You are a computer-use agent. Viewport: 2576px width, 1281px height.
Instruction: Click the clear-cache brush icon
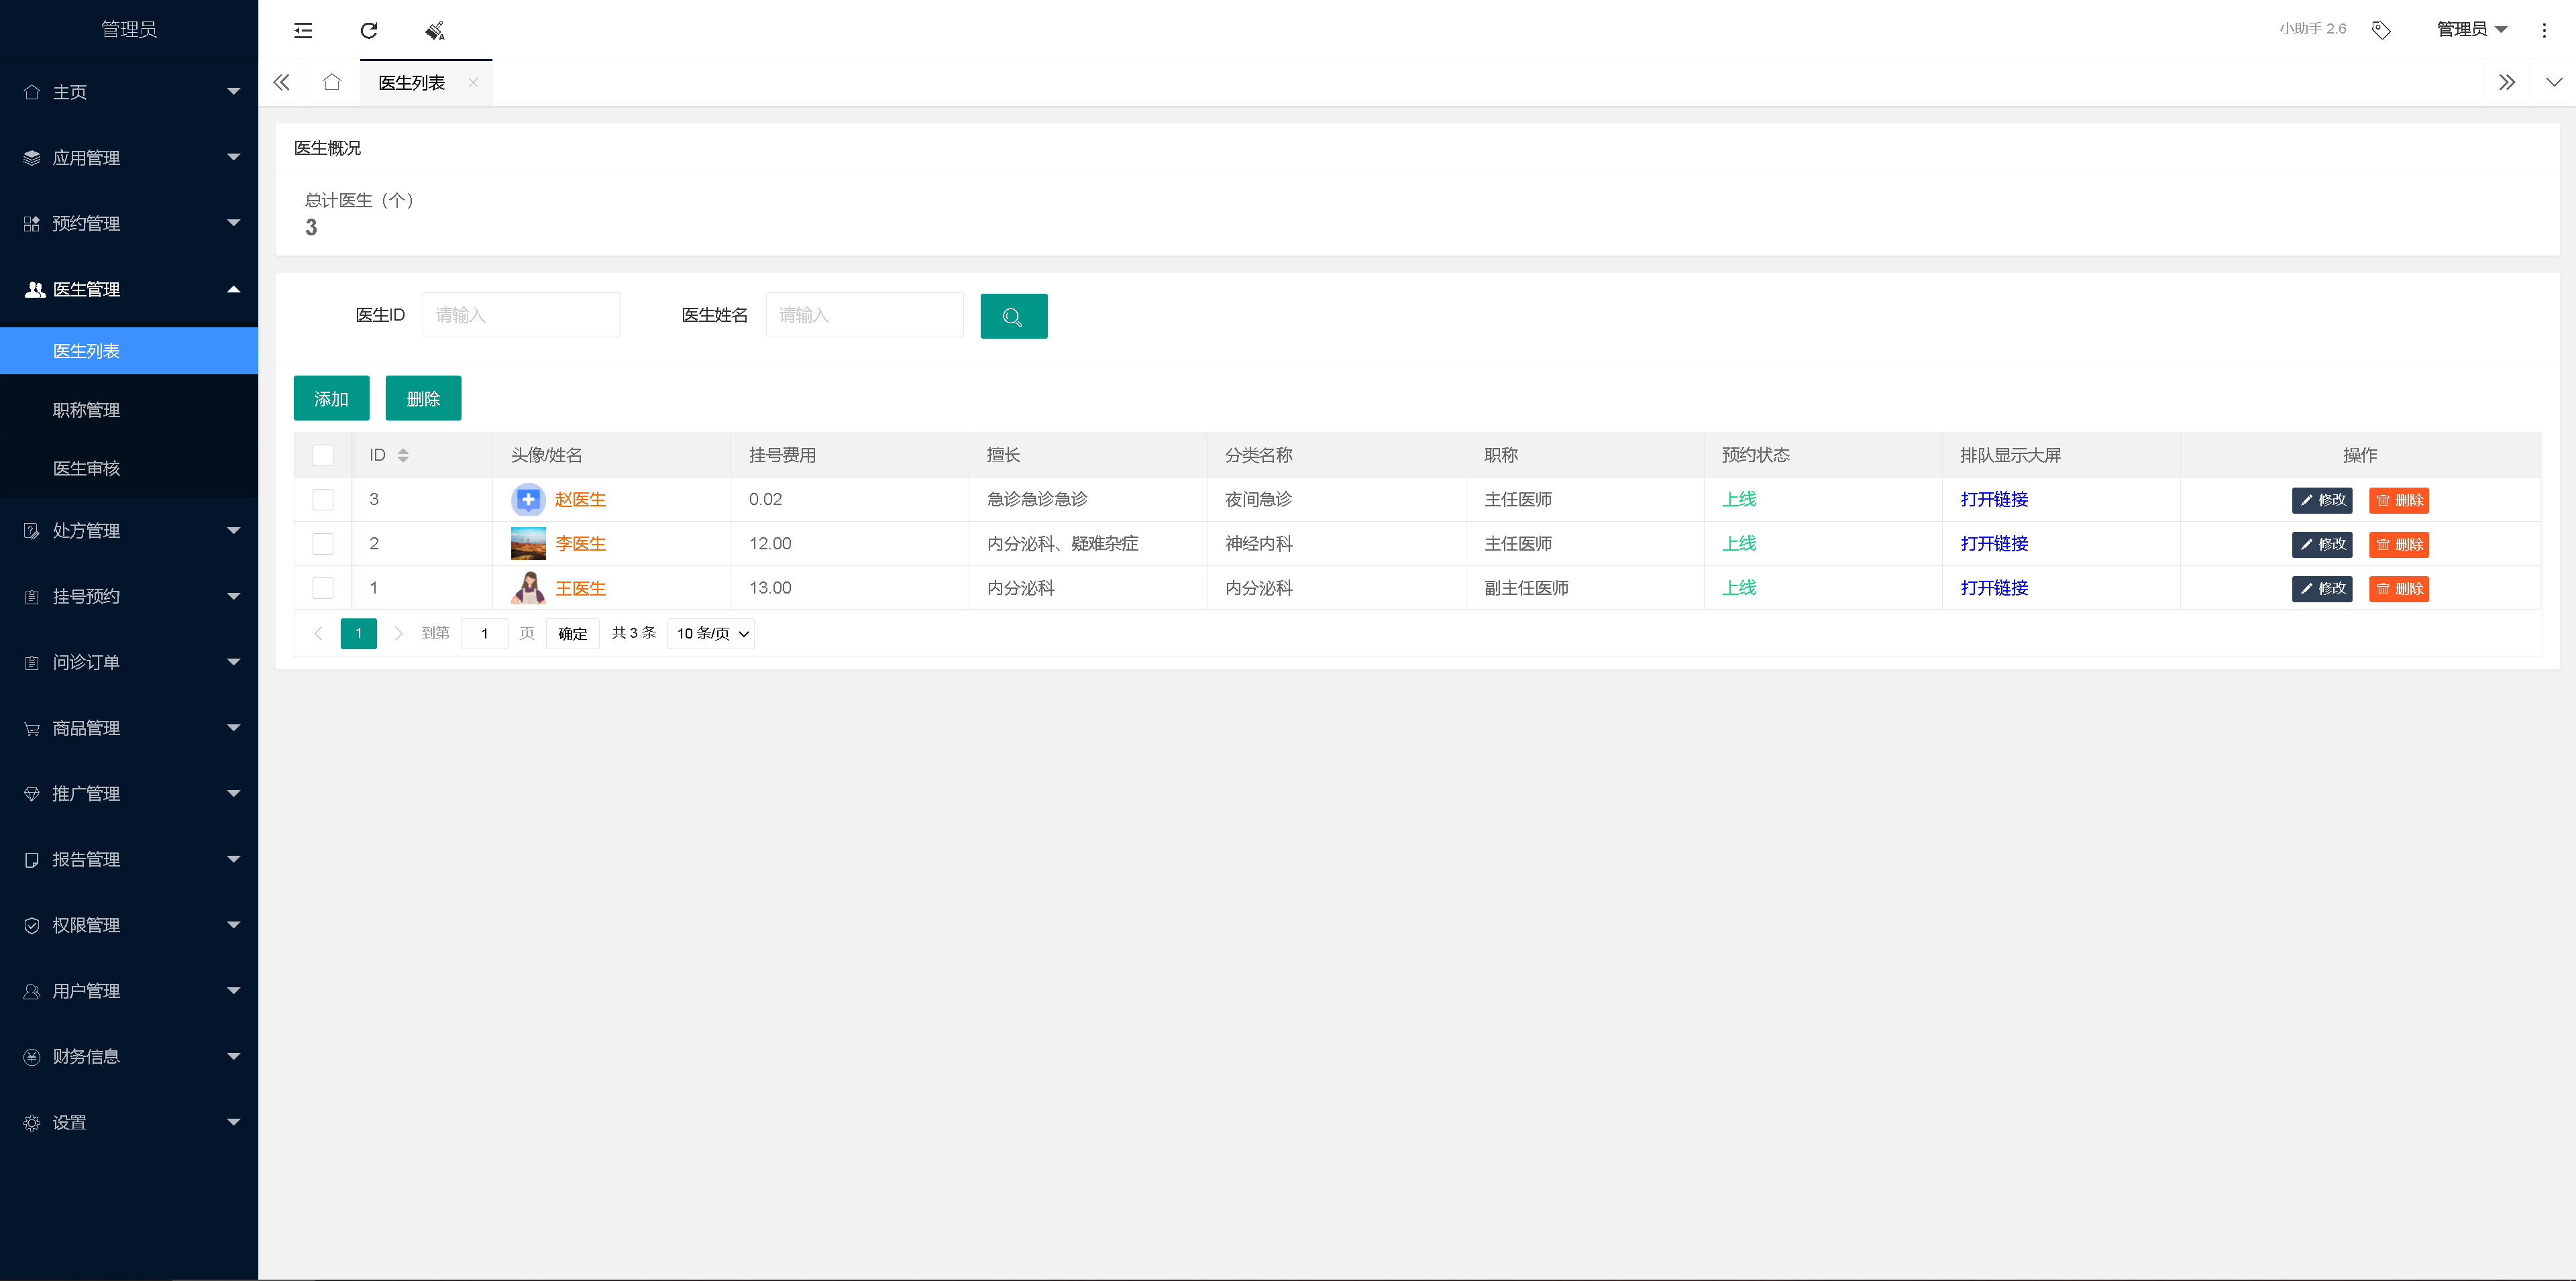pyautogui.click(x=435, y=30)
